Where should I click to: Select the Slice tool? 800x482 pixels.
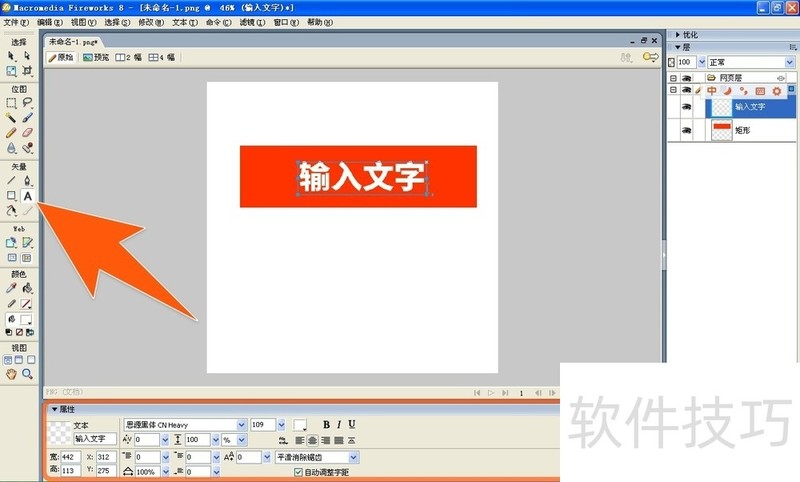pos(27,243)
